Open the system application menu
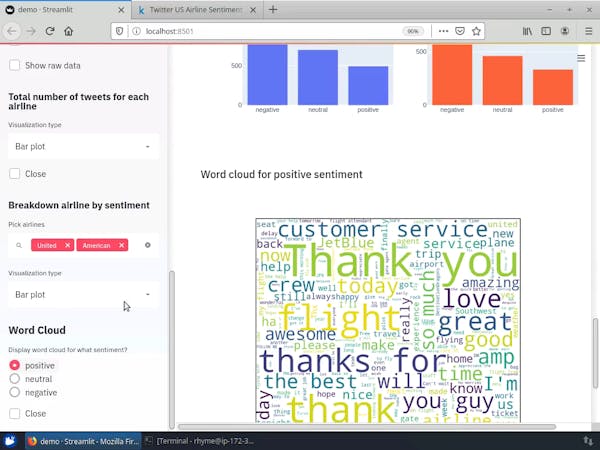This screenshot has height=450, width=600. click(10, 441)
